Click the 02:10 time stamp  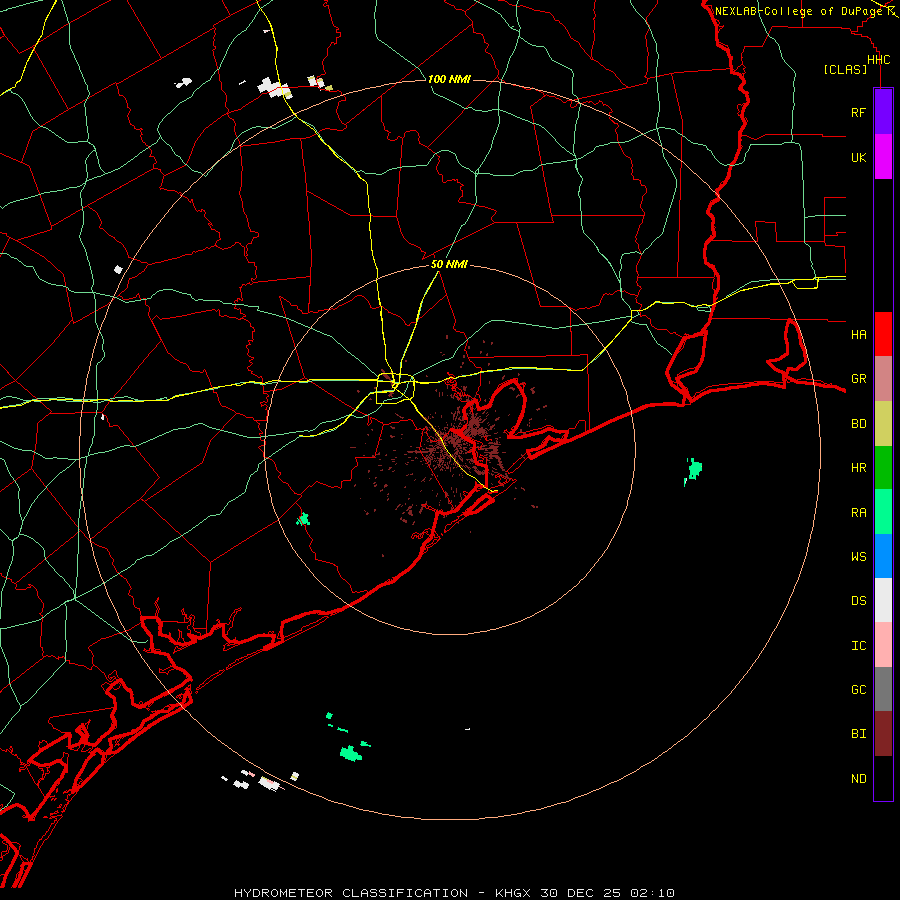tap(651, 893)
